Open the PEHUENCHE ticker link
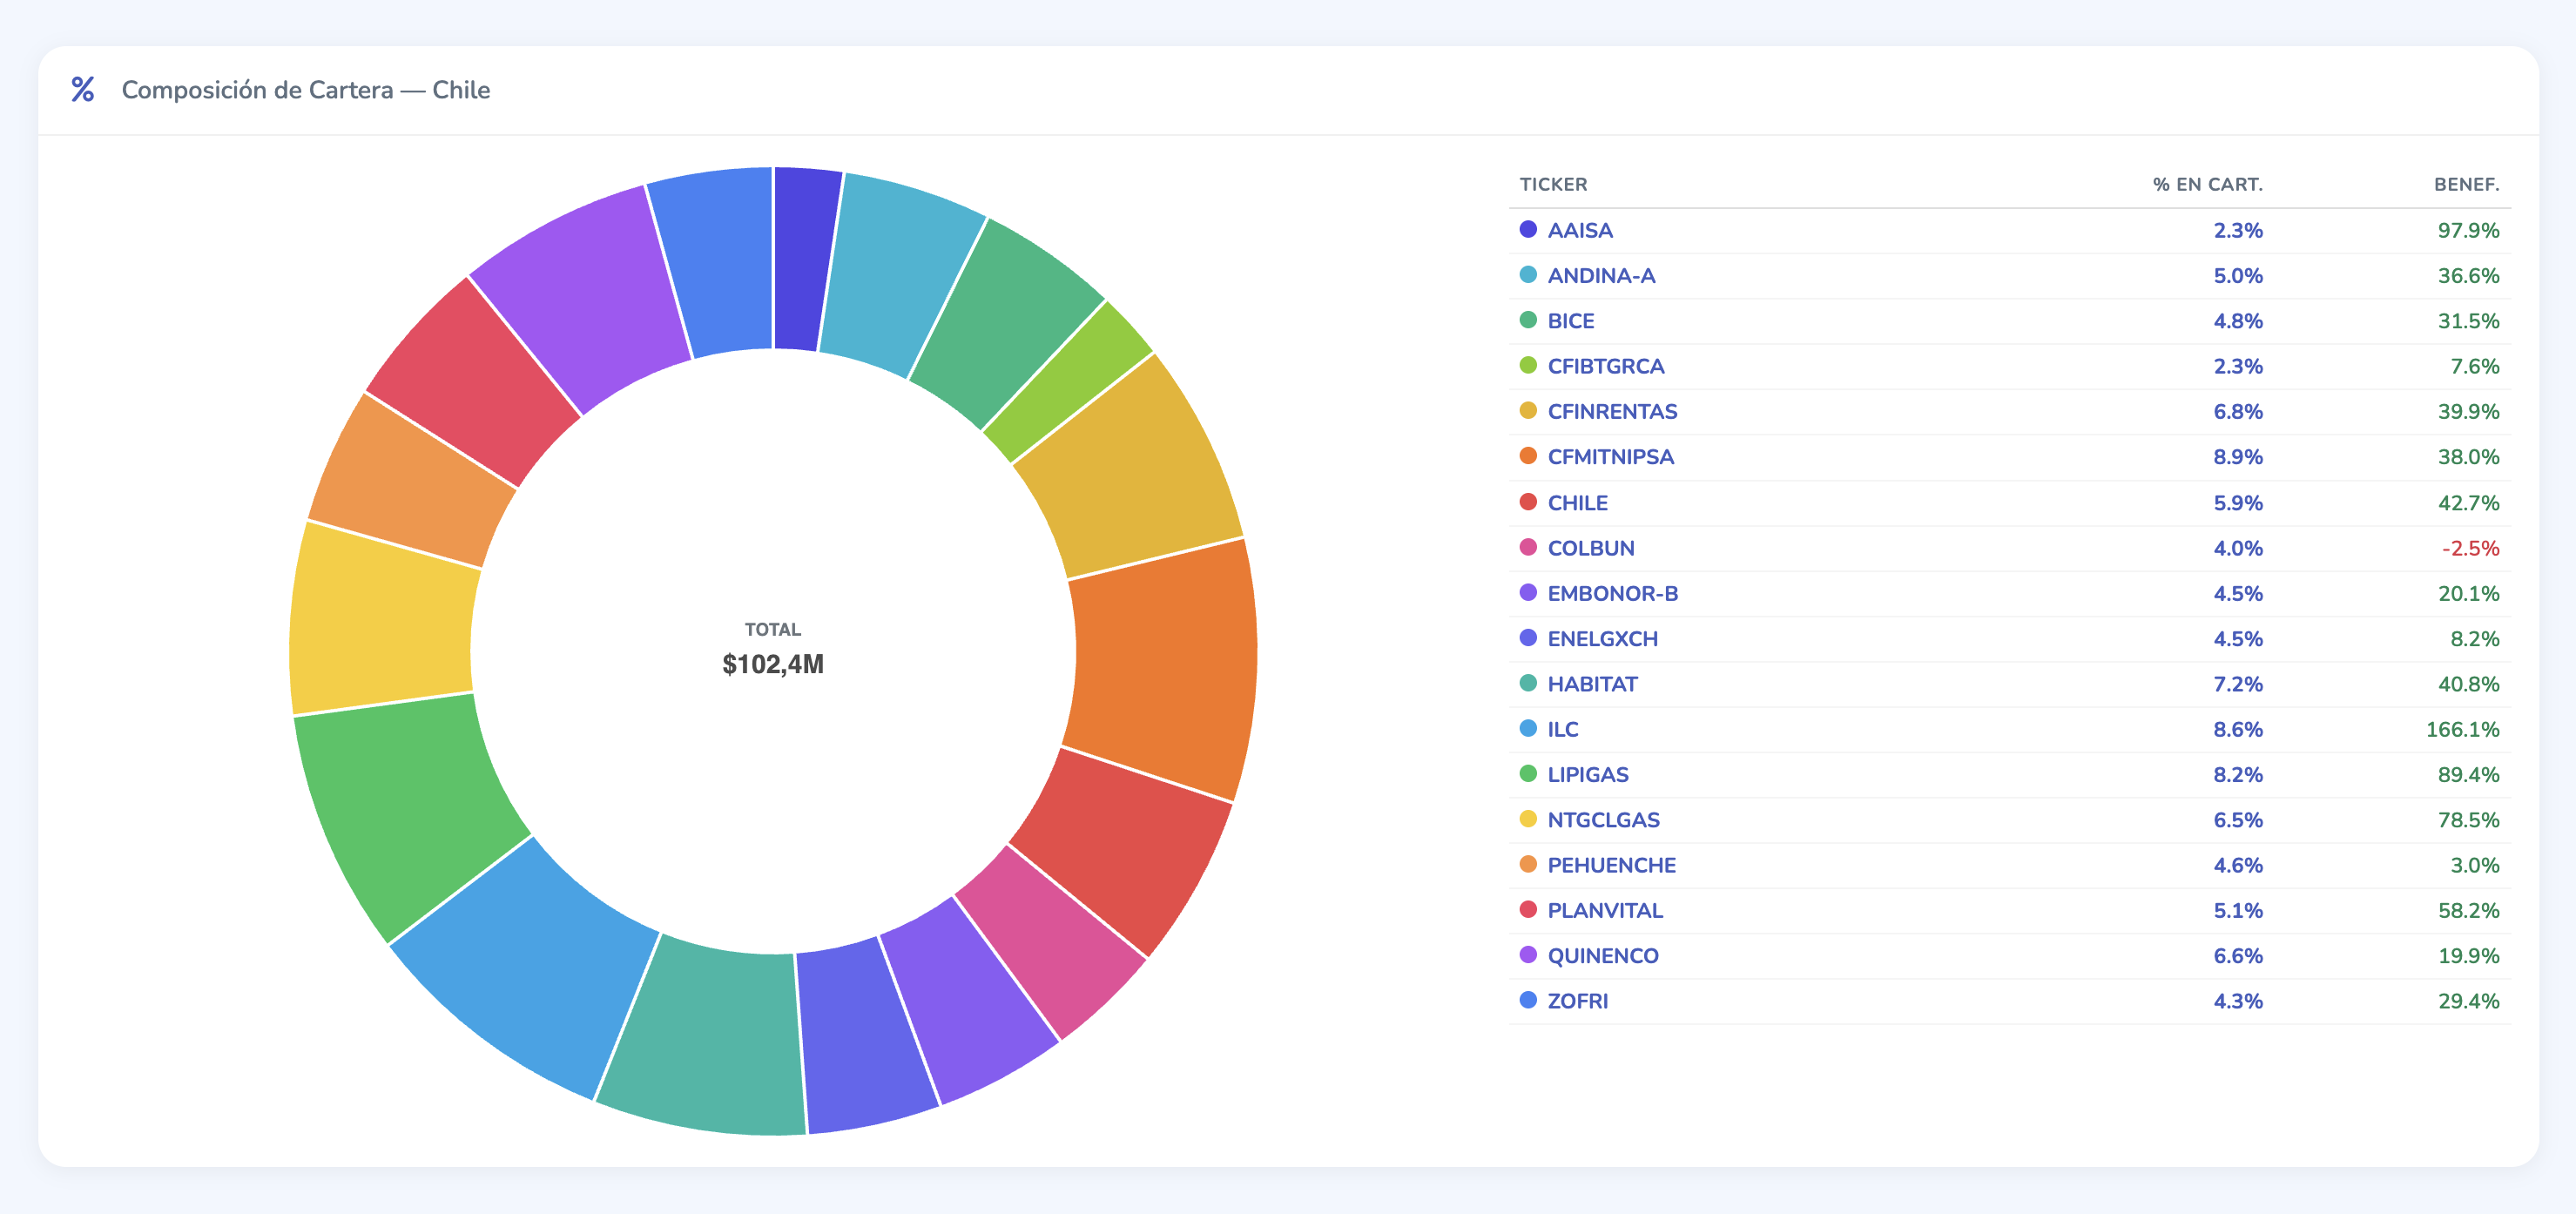2576x1214 pixels. click(x=1611, y=865)
